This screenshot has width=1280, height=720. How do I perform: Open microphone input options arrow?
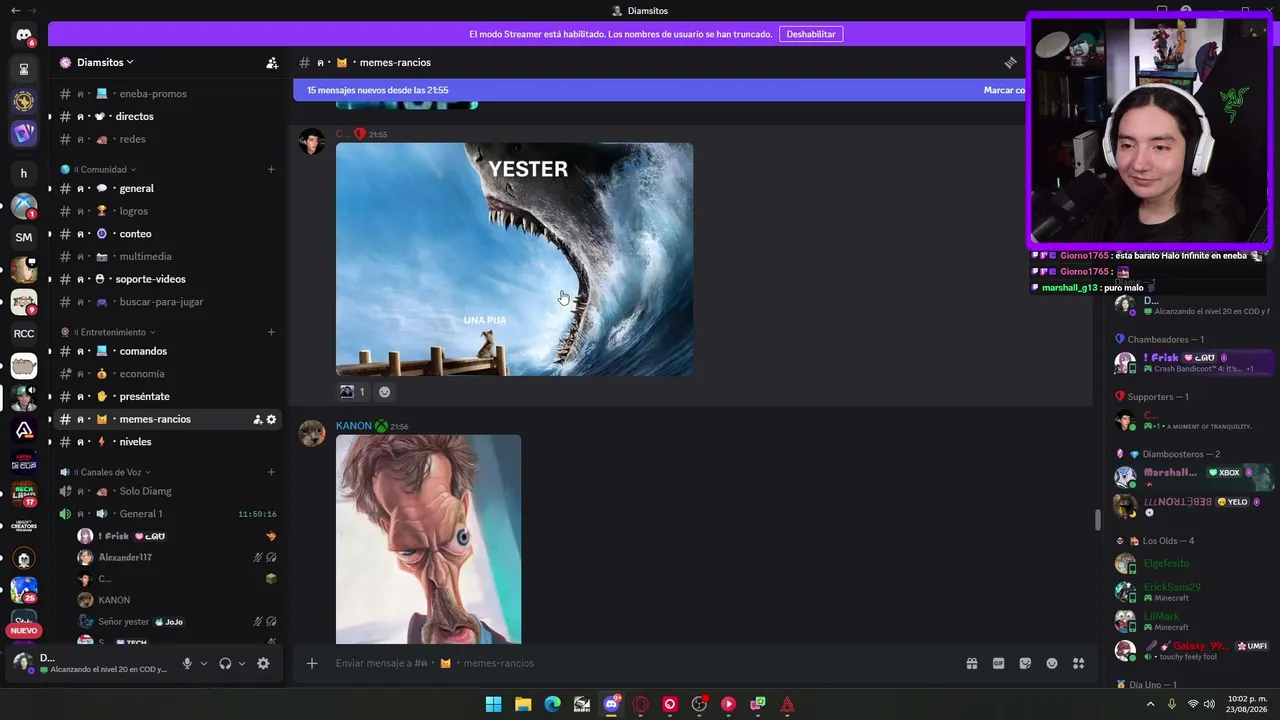(x=203, y=663)
